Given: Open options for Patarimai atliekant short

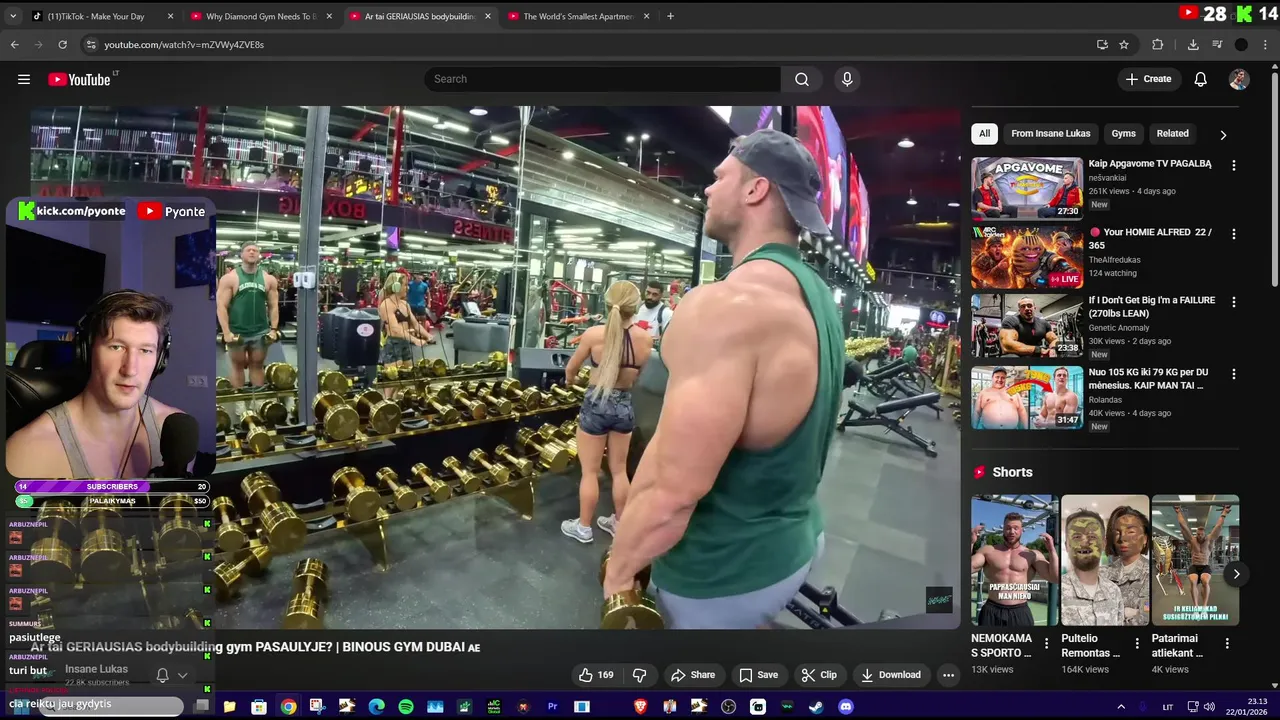Looking at the screenshot, I should (x=1227, y=643).
